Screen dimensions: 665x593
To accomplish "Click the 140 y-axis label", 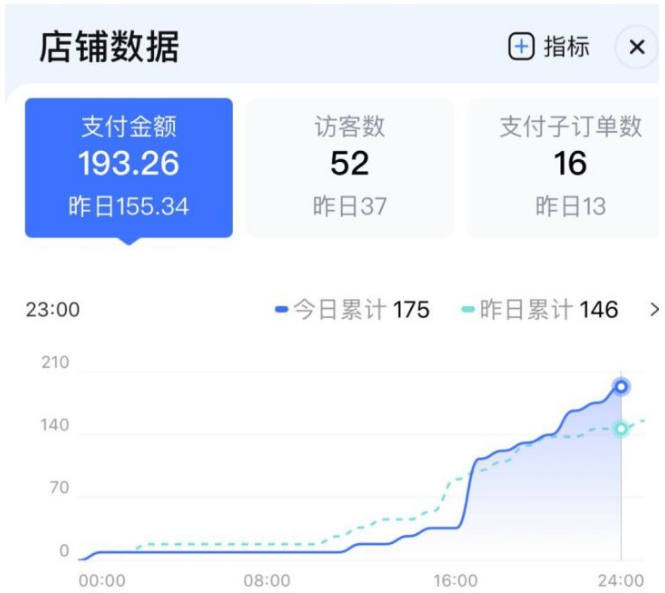I will [x=55, y=425].
